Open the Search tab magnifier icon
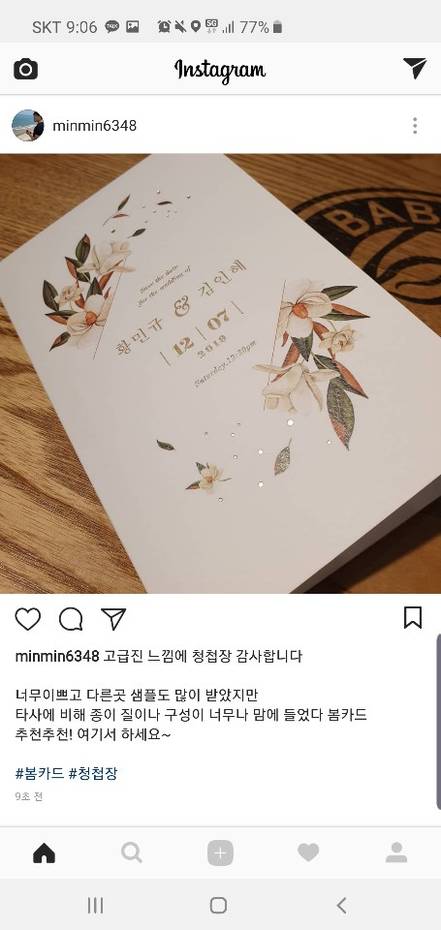The width and height of the screenshot is (441, 930). [x=132, y=853]
